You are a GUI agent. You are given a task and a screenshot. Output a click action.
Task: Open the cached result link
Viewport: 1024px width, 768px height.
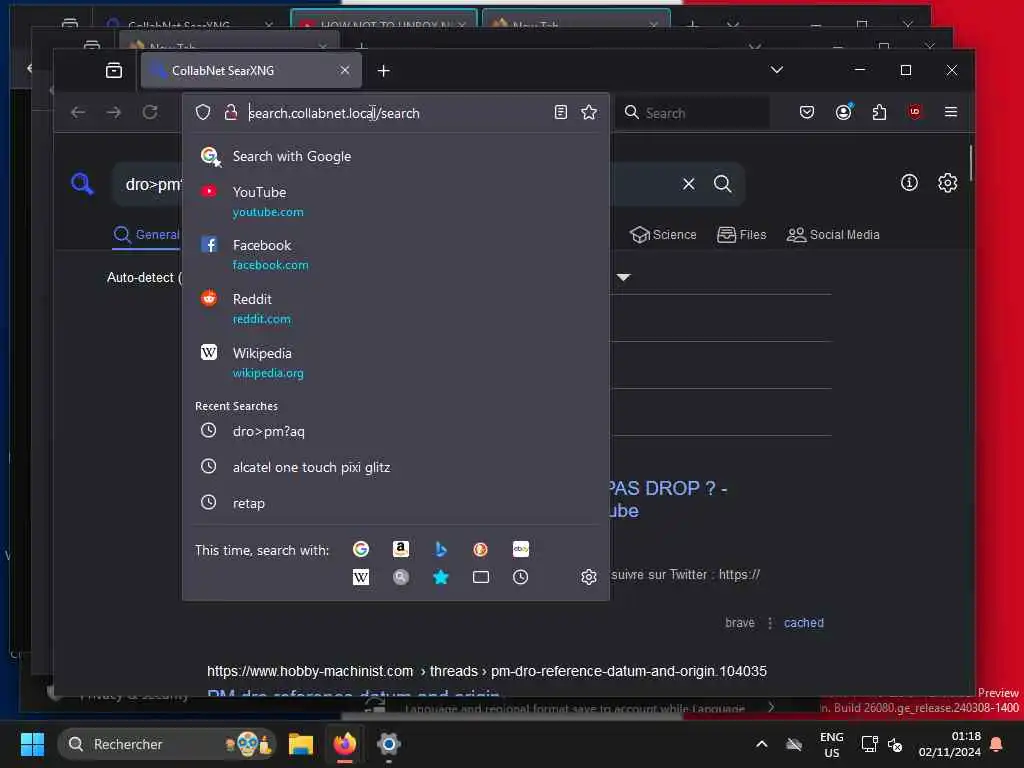point(803,623)
